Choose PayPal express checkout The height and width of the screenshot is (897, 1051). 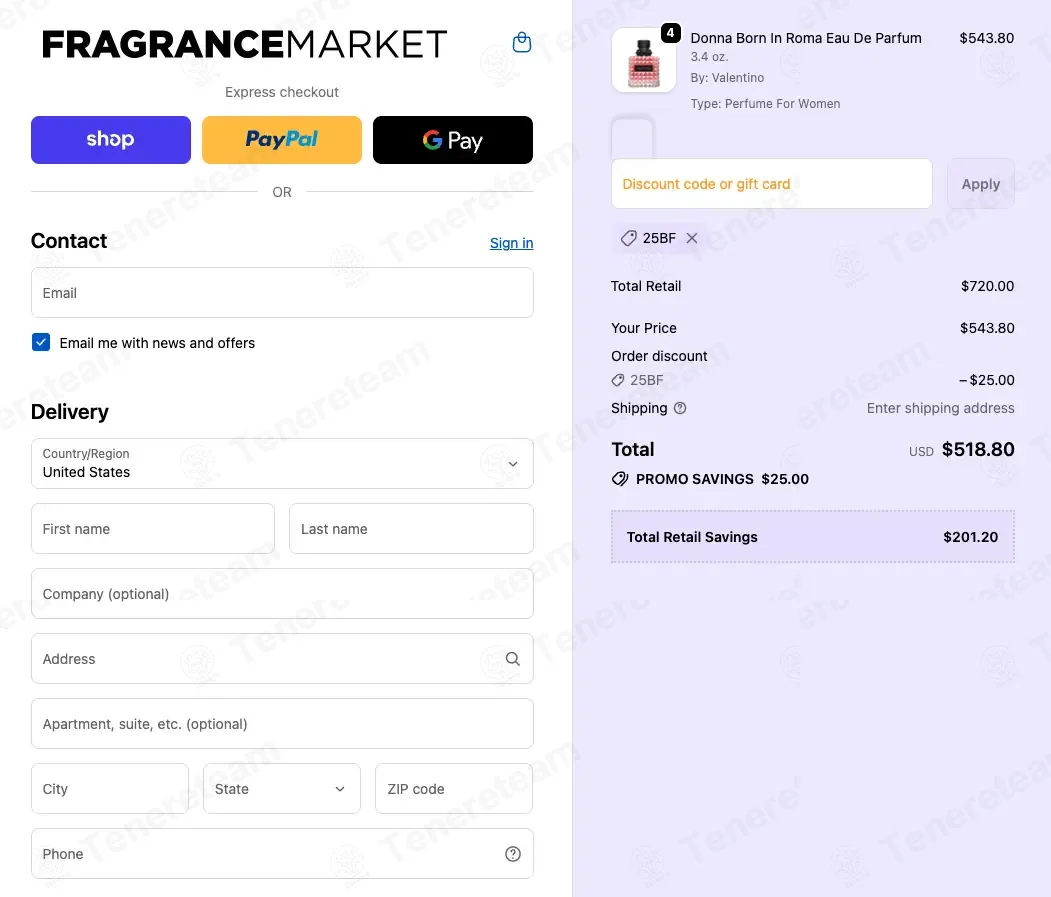282,139
